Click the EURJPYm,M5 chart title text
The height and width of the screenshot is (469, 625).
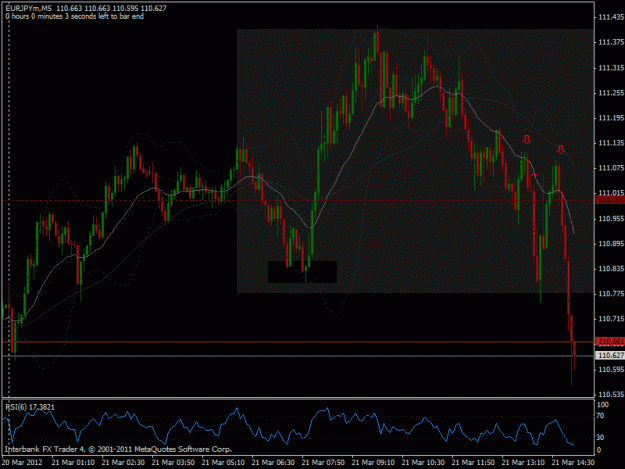[x=29, y=8]
